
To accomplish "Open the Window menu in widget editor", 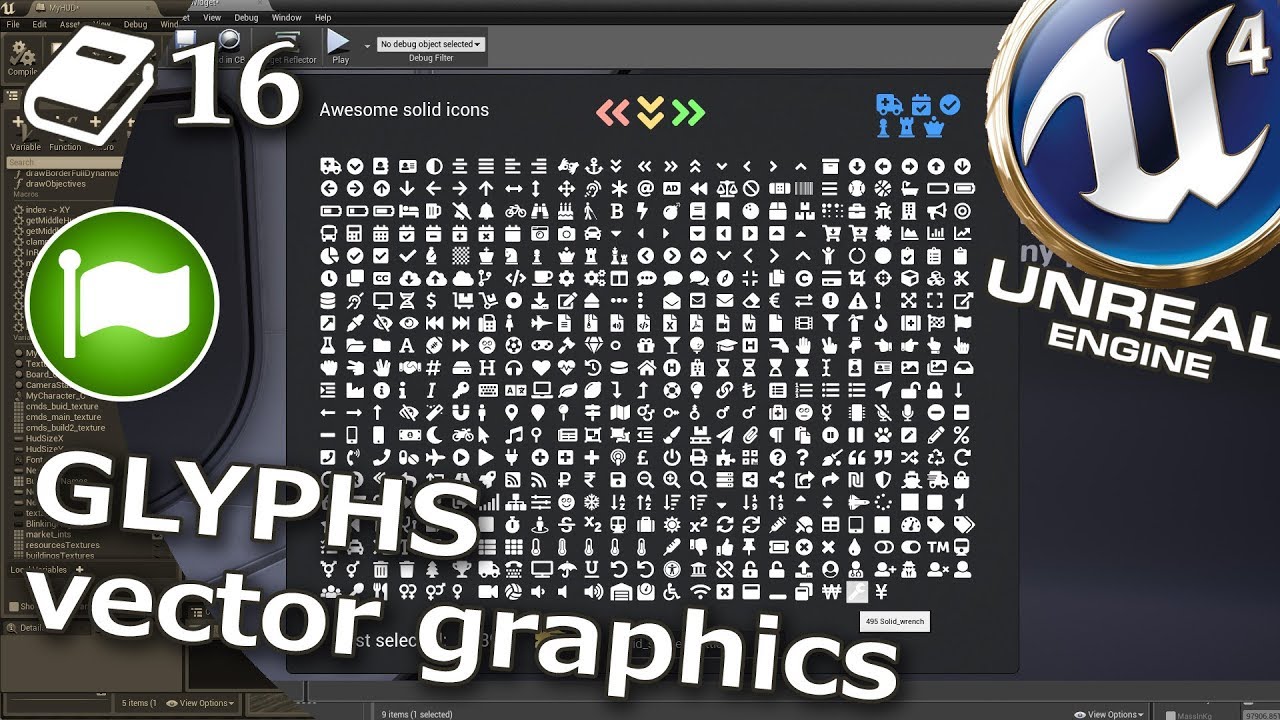I will [287, 17].
